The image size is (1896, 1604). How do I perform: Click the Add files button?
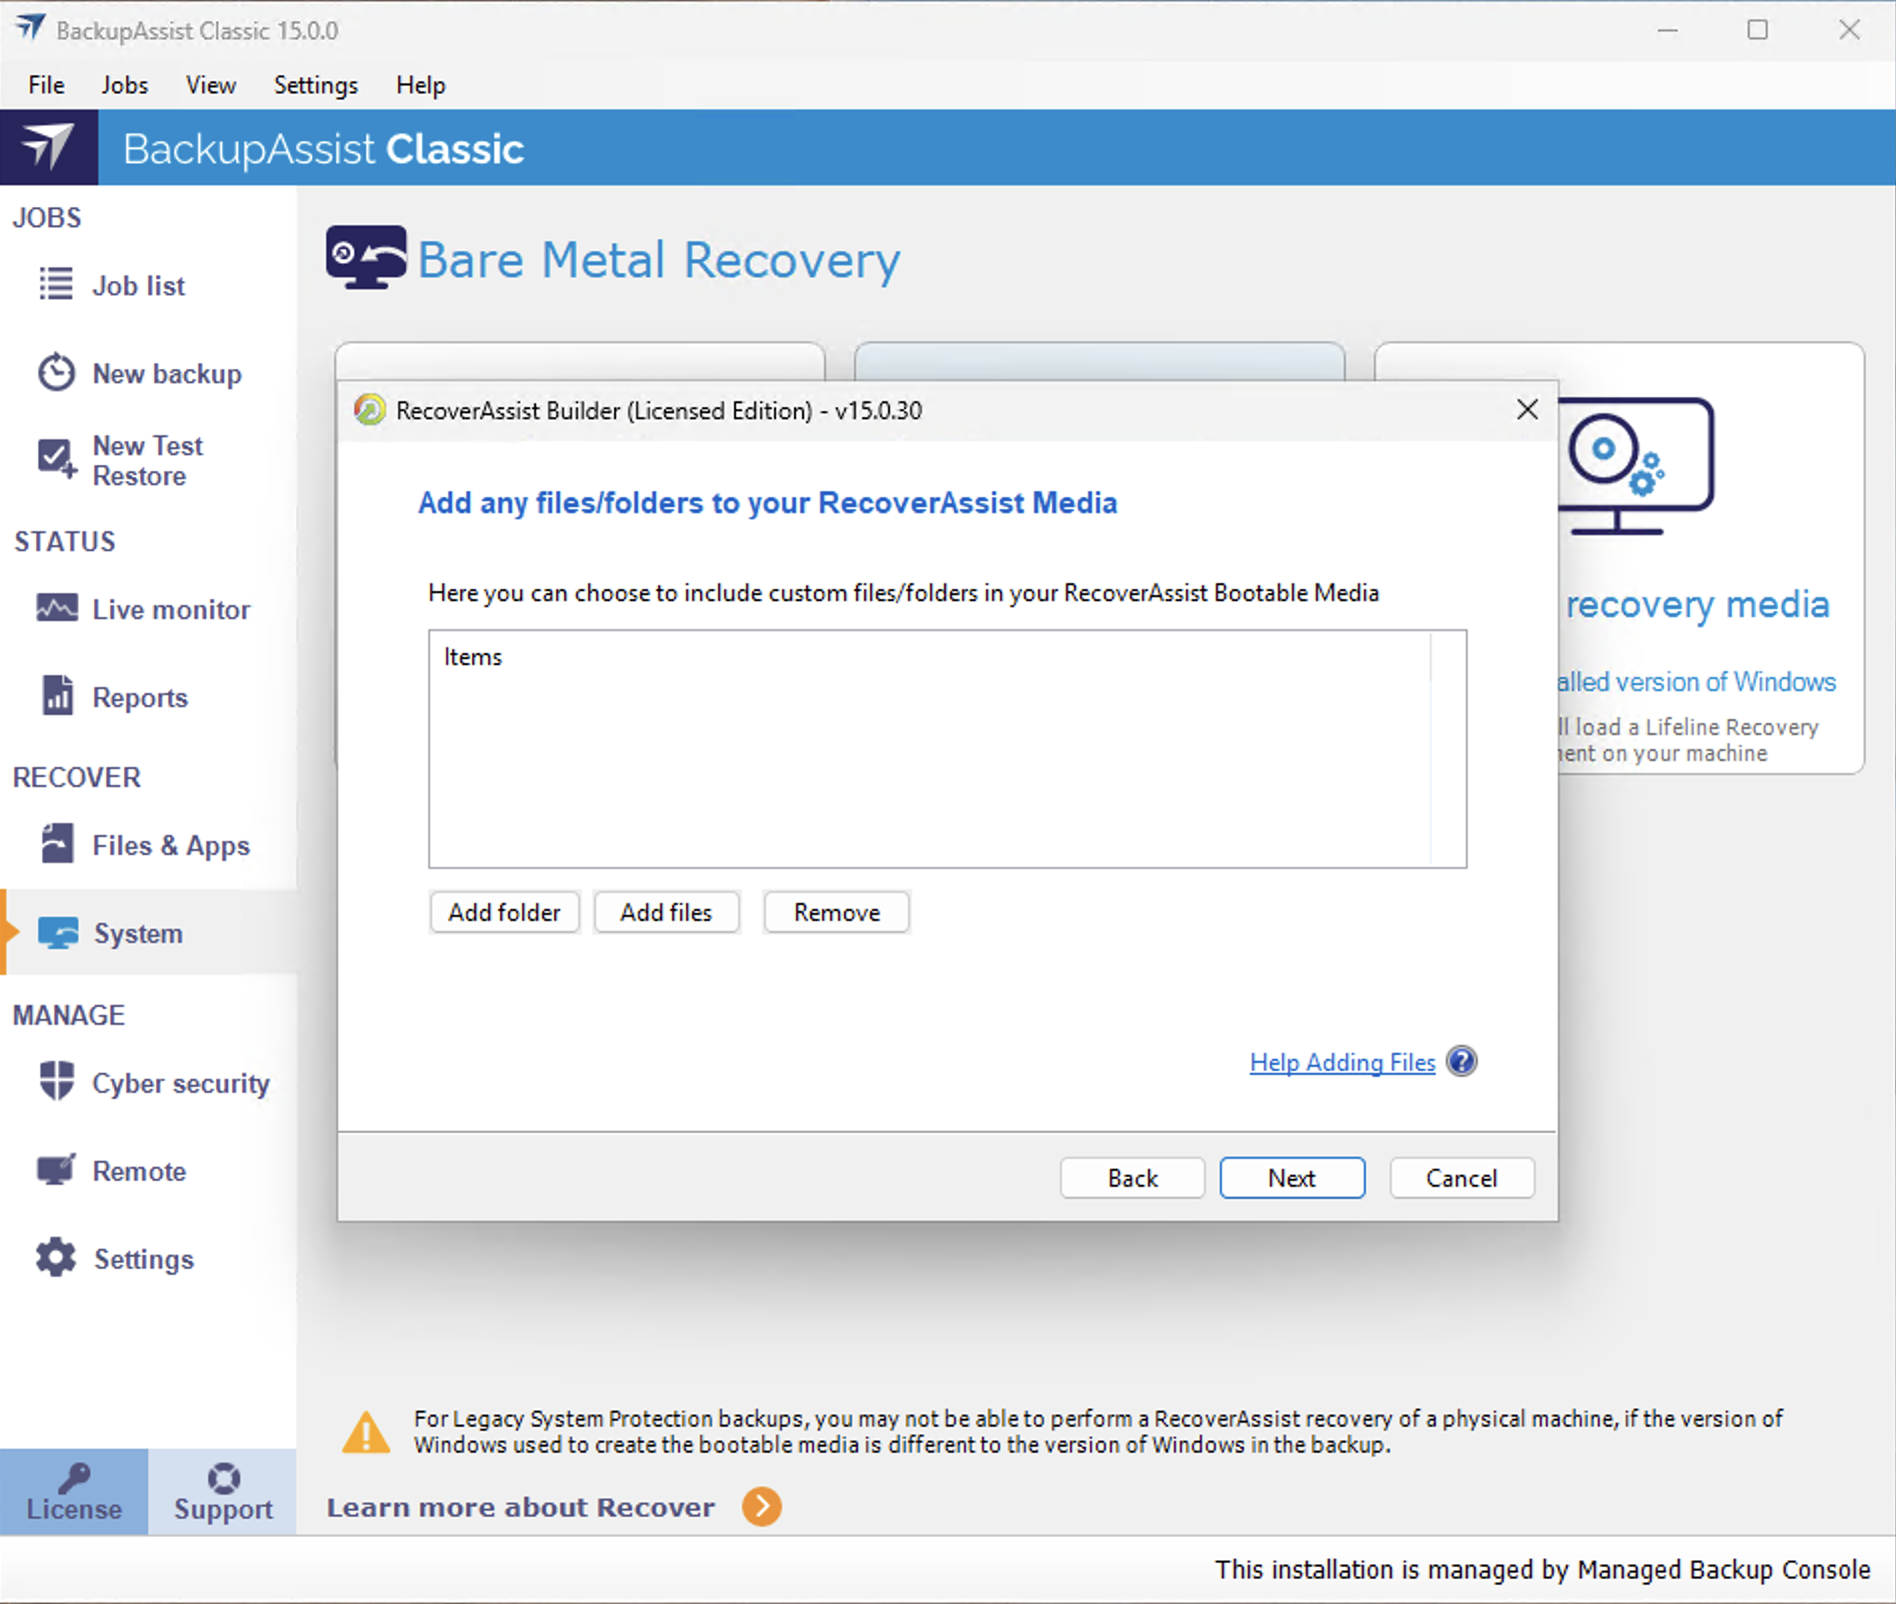pyautogui.click(x=666, y=912)
